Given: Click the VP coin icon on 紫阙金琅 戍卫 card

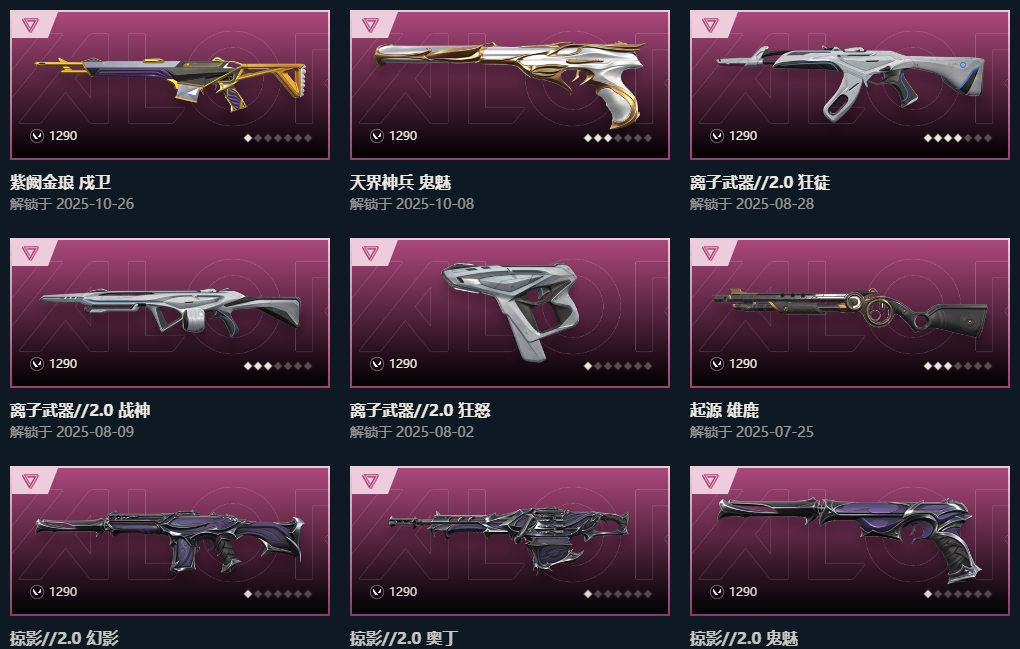Looking at the screenshot, I should click(36, 136).
